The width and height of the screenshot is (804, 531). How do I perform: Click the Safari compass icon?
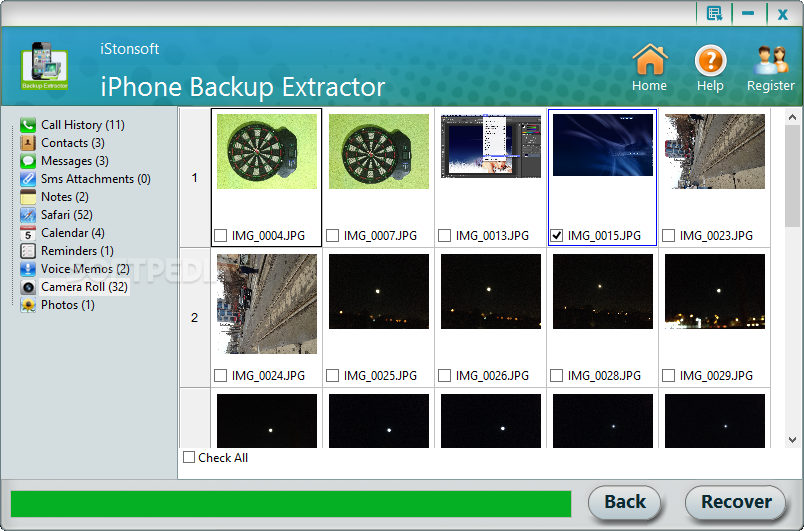(x=28, y=215)
